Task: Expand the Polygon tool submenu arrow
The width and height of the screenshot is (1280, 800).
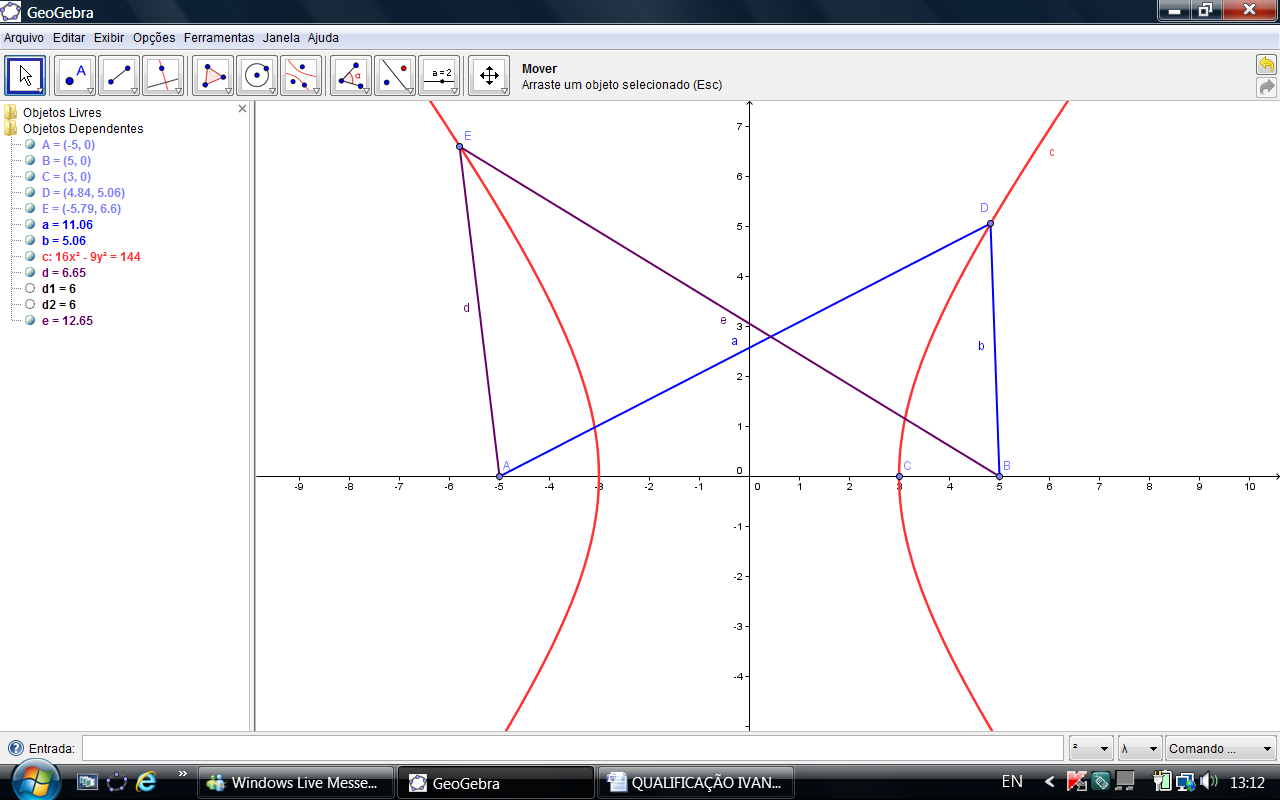Action: tap(228, 91)
